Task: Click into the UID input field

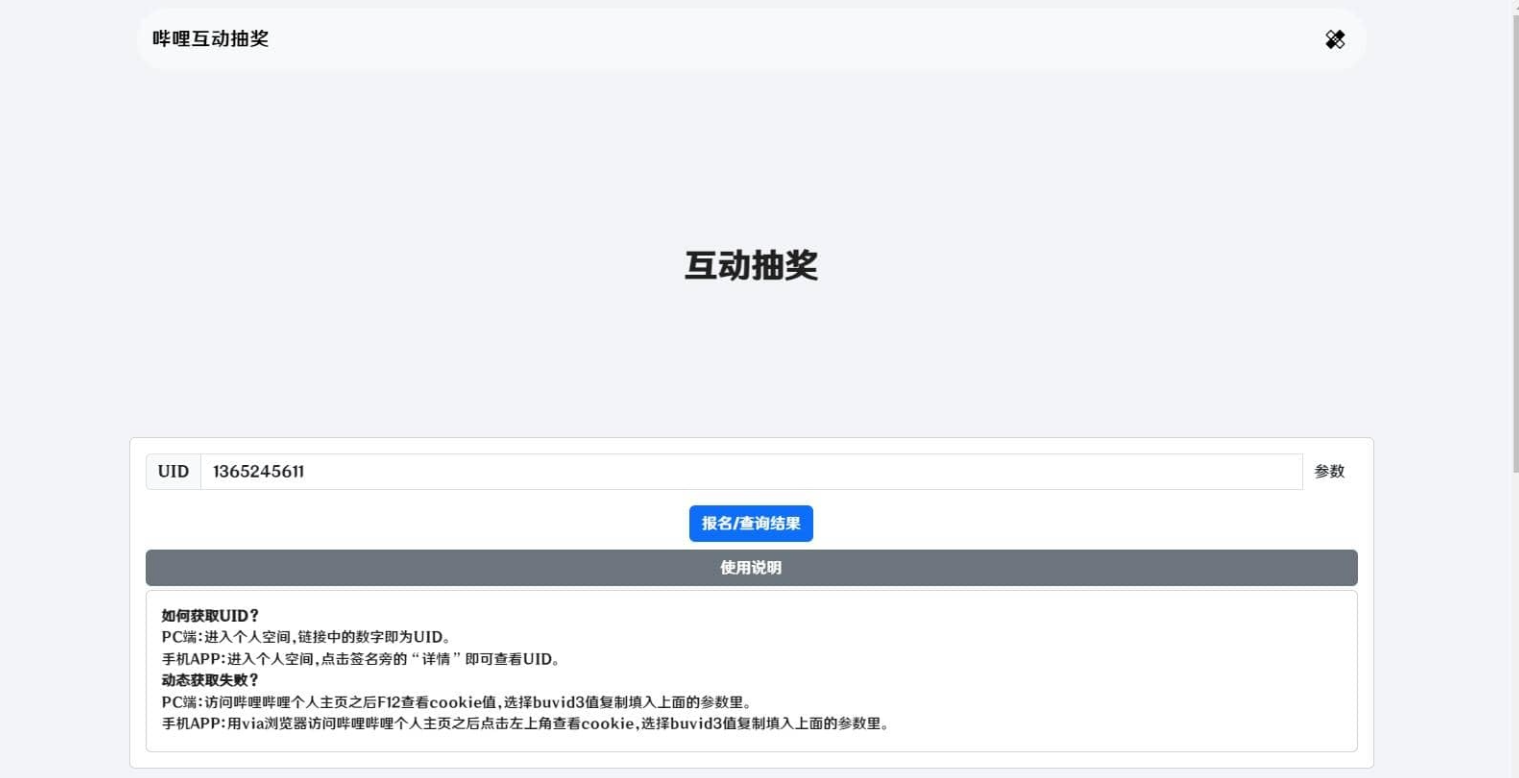Action: [750, 472]
